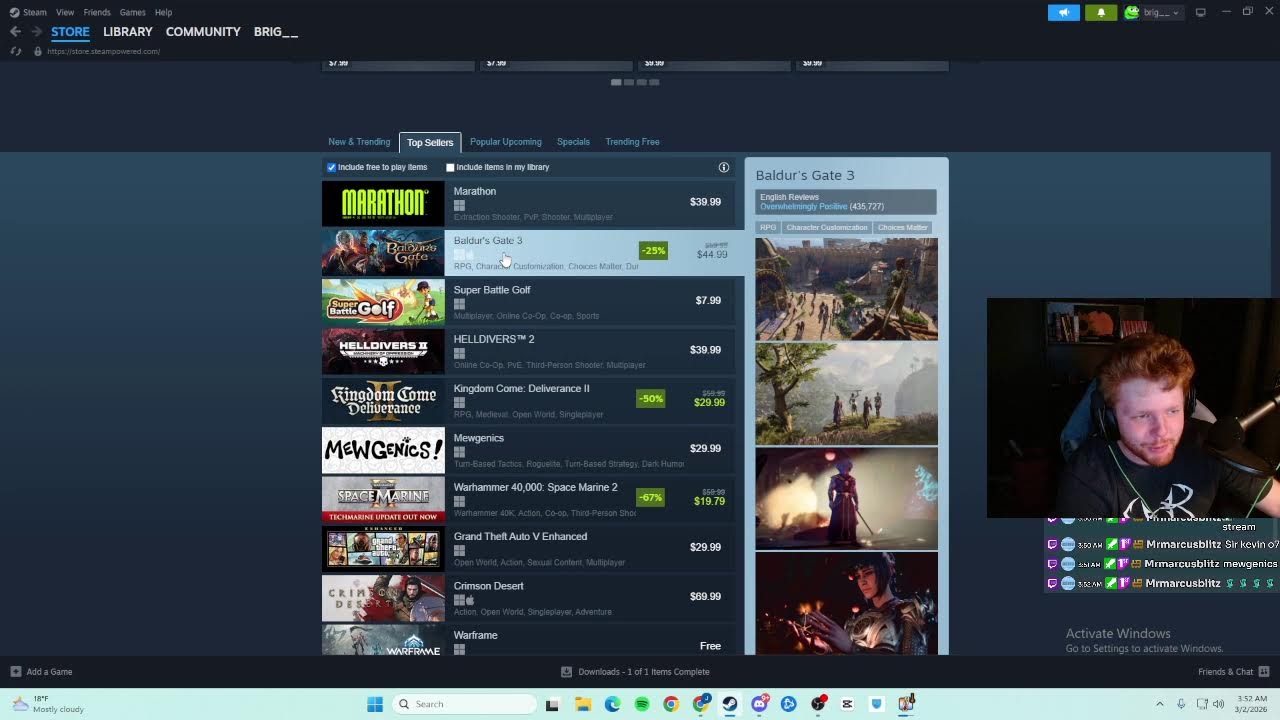Click the Downloads status icon
The height and width of the screenshot is (720, 1280).
pos(566,672)
